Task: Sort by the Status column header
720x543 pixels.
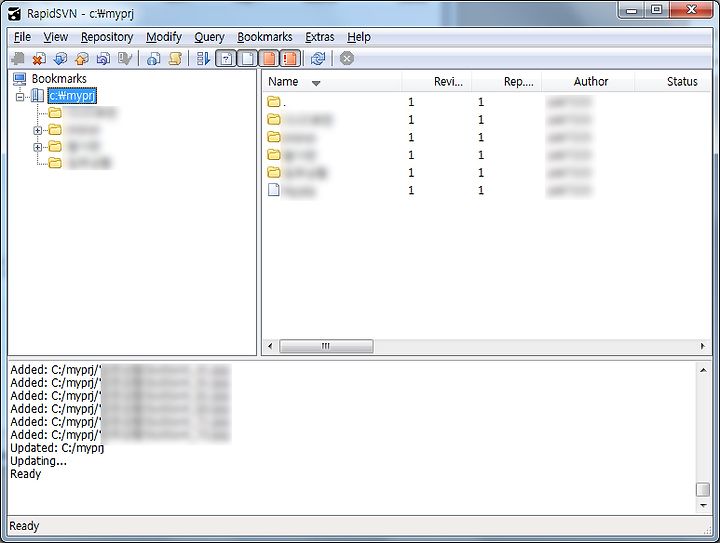Action: (673, 82)
